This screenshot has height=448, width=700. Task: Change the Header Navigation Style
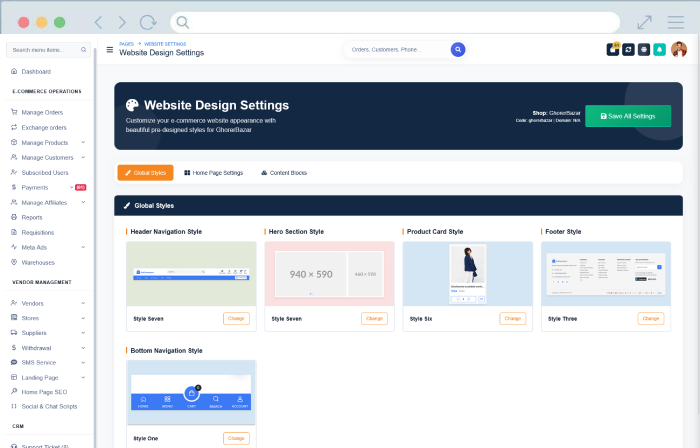click(236, 318)
